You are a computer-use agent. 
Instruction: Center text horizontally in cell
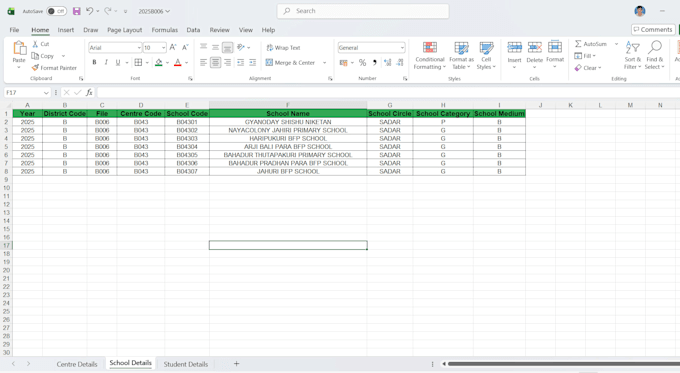tap(216, 62)
